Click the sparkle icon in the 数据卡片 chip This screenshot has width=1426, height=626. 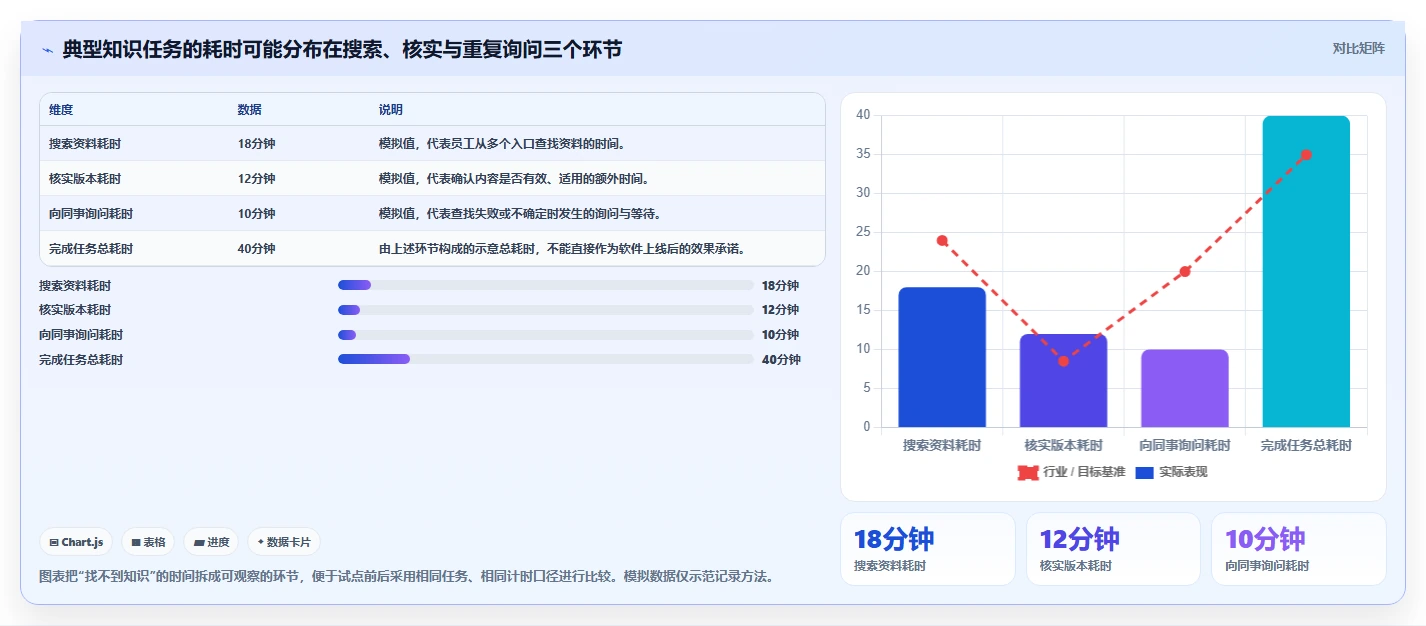[x=261, y=542]
